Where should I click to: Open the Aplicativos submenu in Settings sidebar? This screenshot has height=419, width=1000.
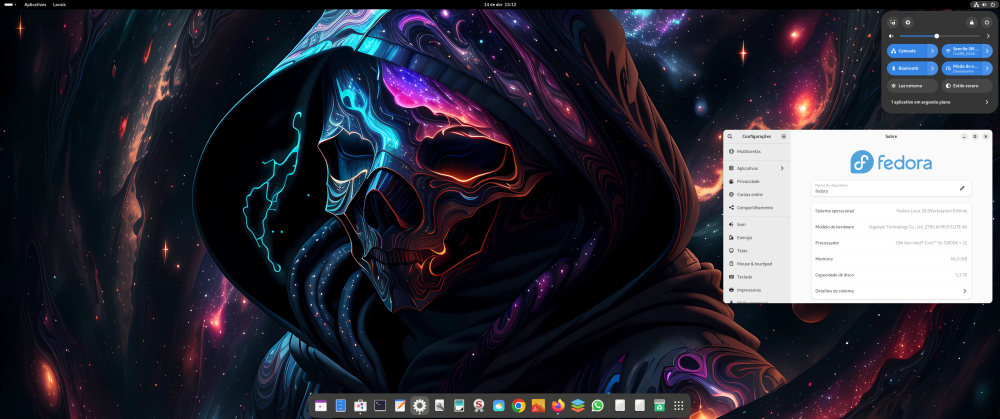pos(757,168)
